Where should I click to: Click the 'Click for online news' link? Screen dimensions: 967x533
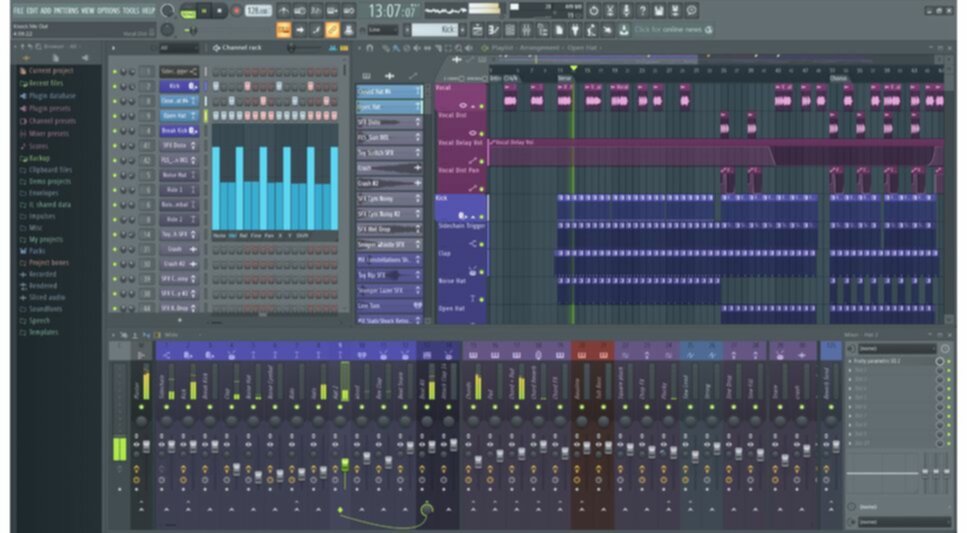tap(668, 30)
